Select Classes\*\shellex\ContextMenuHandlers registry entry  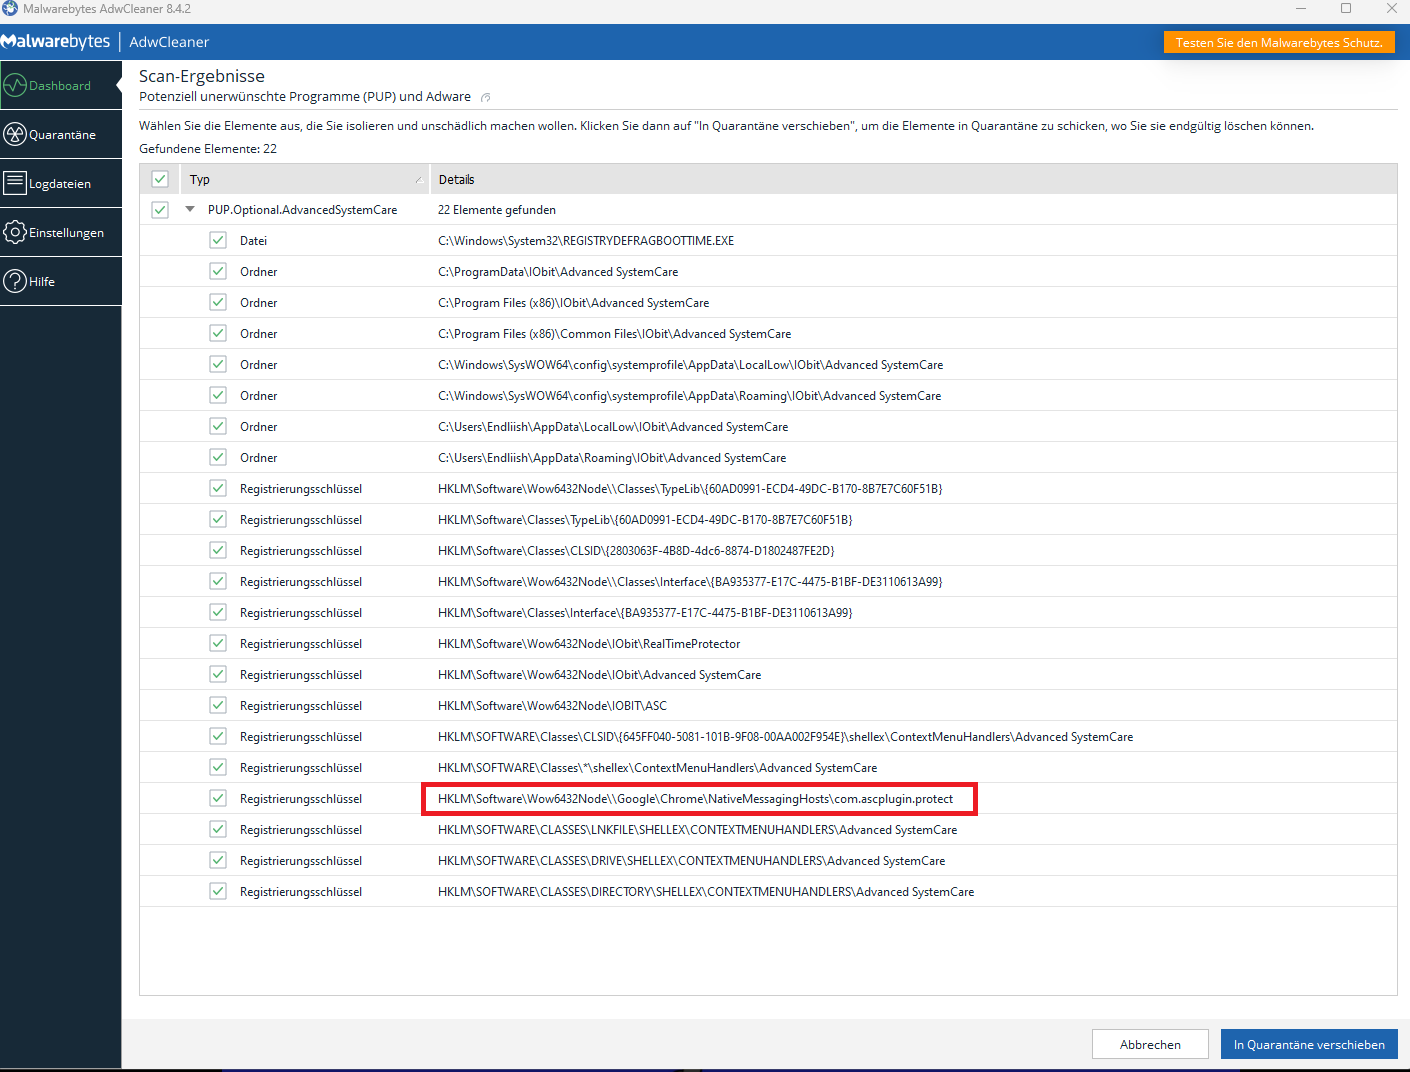657,768
